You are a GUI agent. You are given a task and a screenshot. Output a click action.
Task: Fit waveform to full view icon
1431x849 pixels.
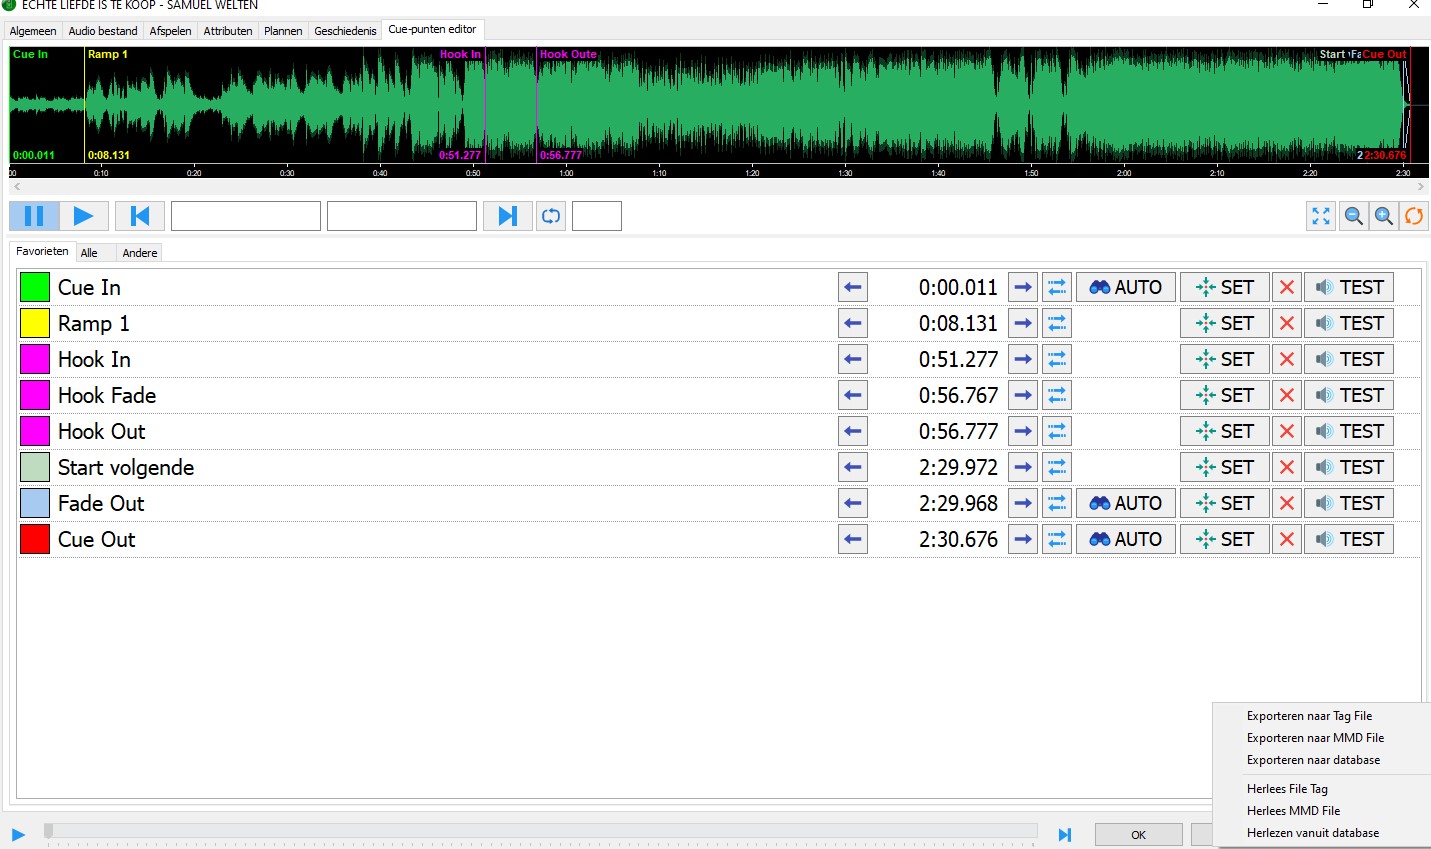coord(1321,216)
